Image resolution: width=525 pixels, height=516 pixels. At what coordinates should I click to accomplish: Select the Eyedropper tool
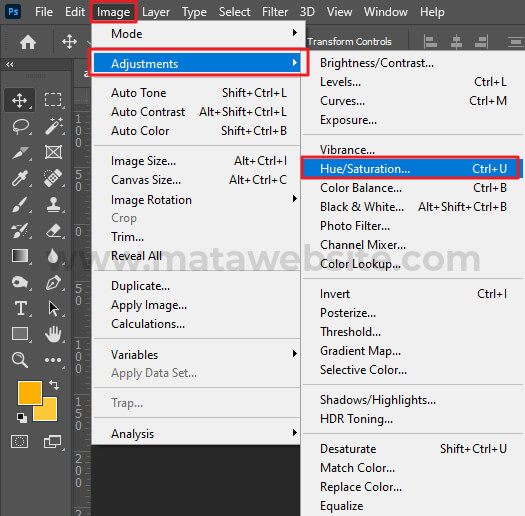20,178
